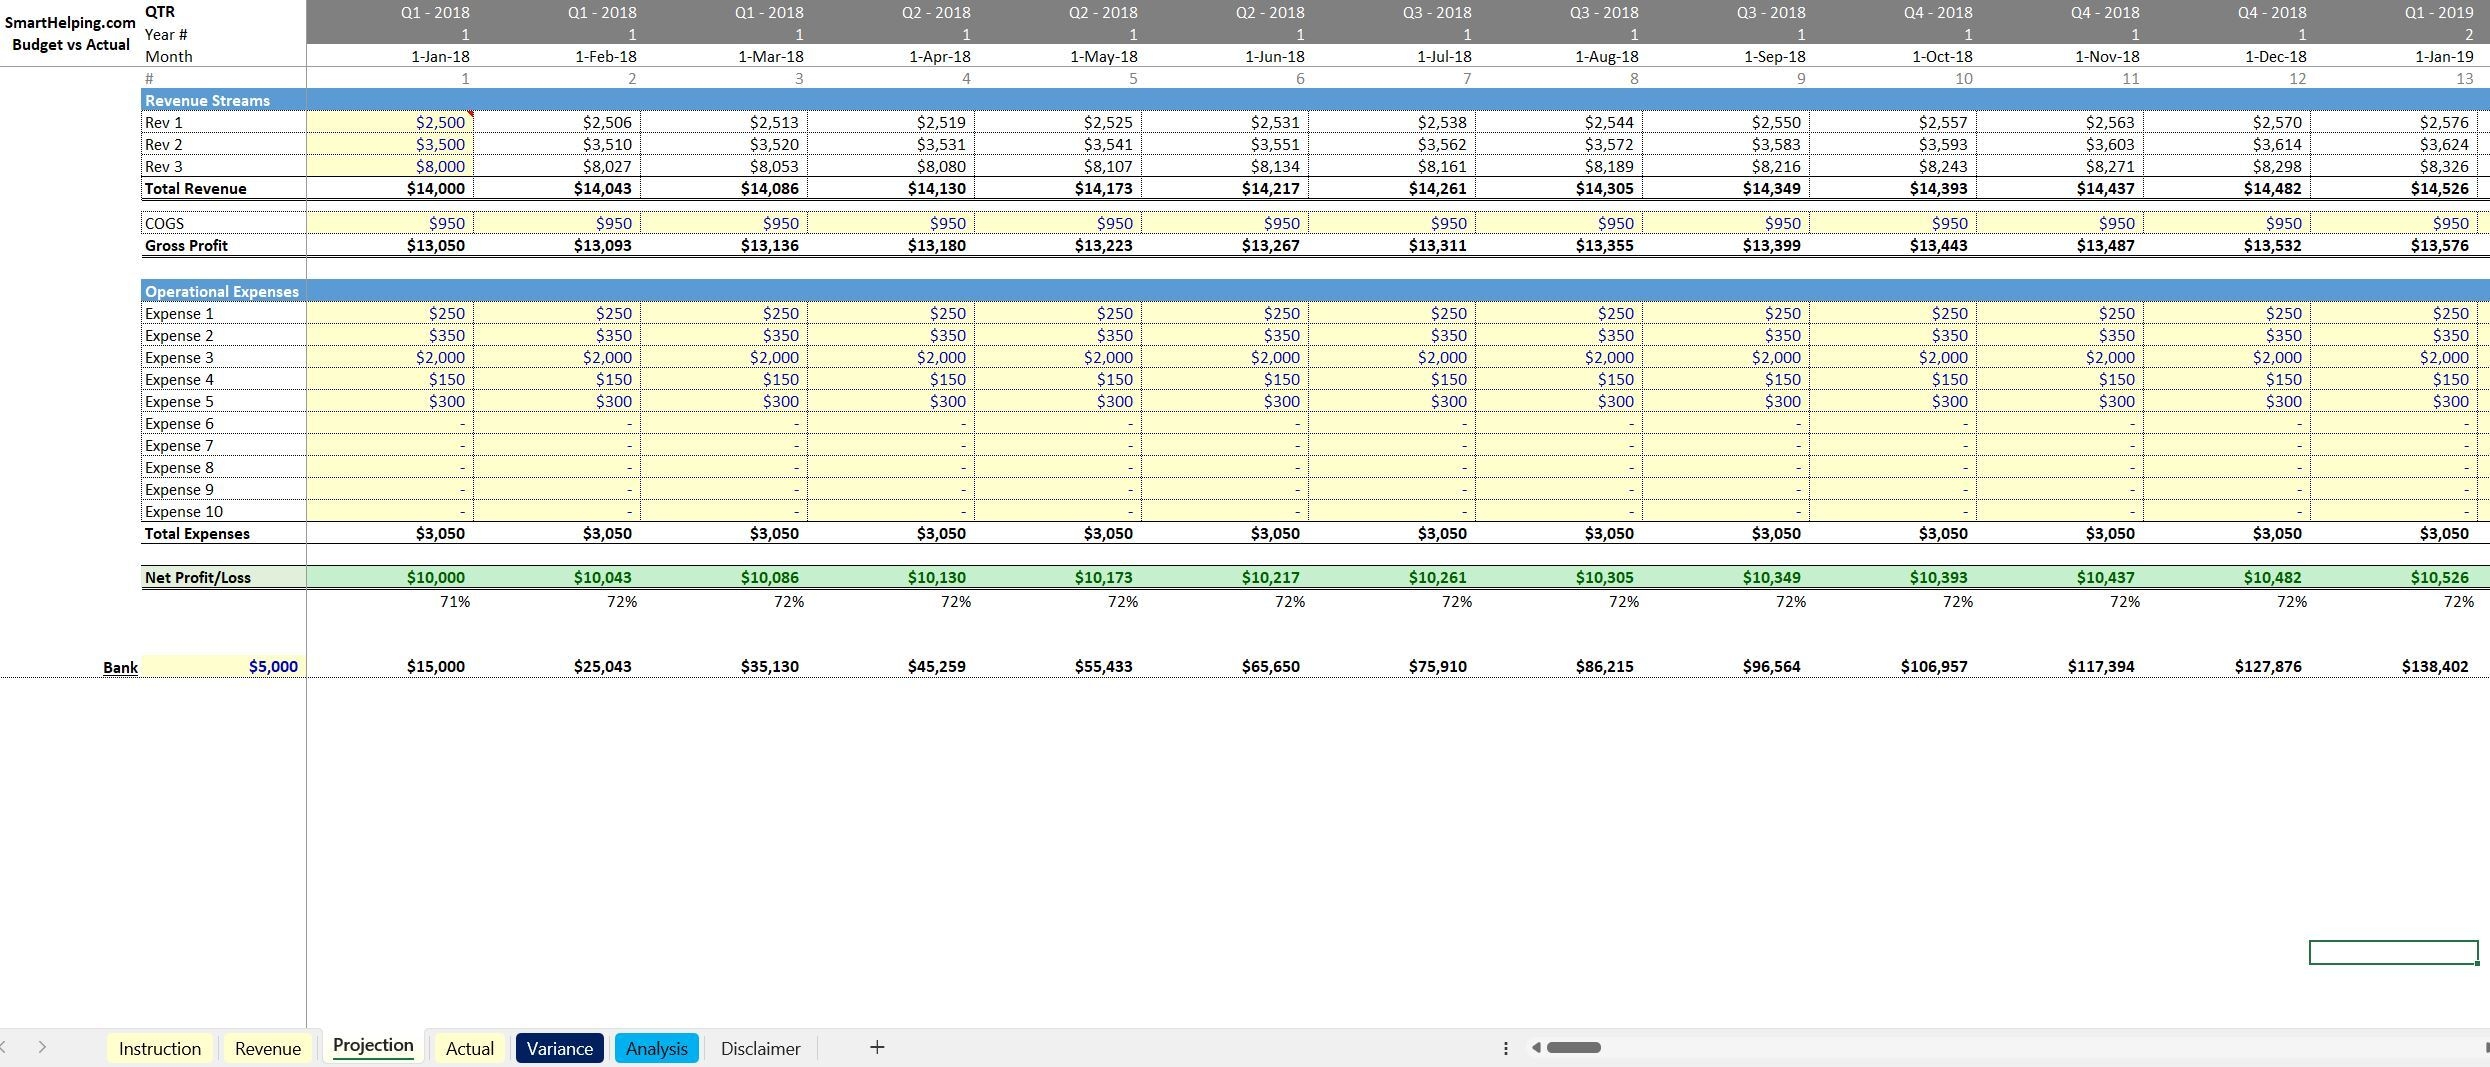Click the horizontal scrollbar left arrow

click(x=1535, y=1048)
